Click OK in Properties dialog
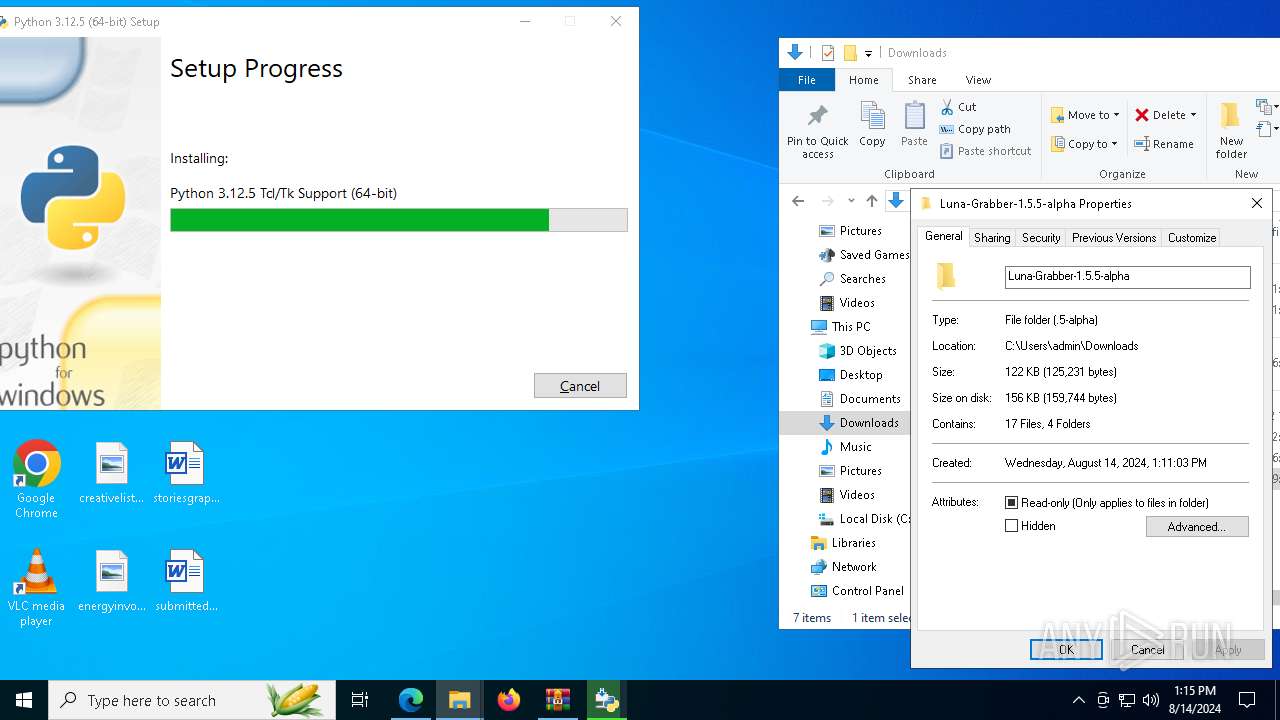 click(x=1066, y=649)
